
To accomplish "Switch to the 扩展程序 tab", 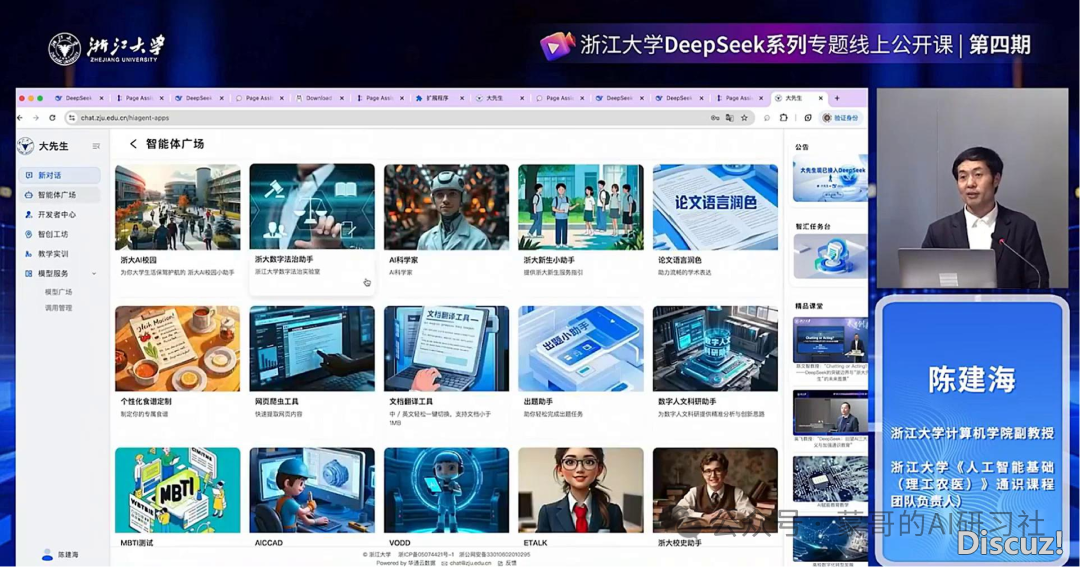I will [437, 99].
